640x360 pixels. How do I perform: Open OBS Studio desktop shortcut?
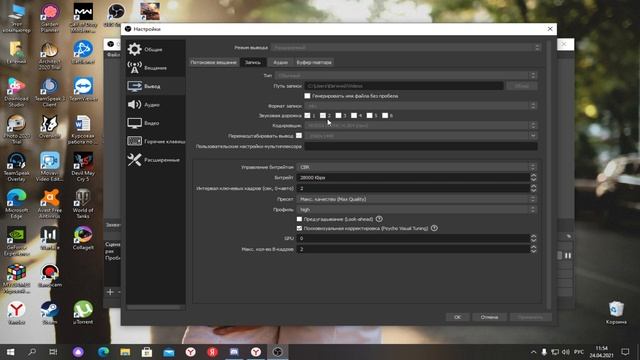click(116, 15)
